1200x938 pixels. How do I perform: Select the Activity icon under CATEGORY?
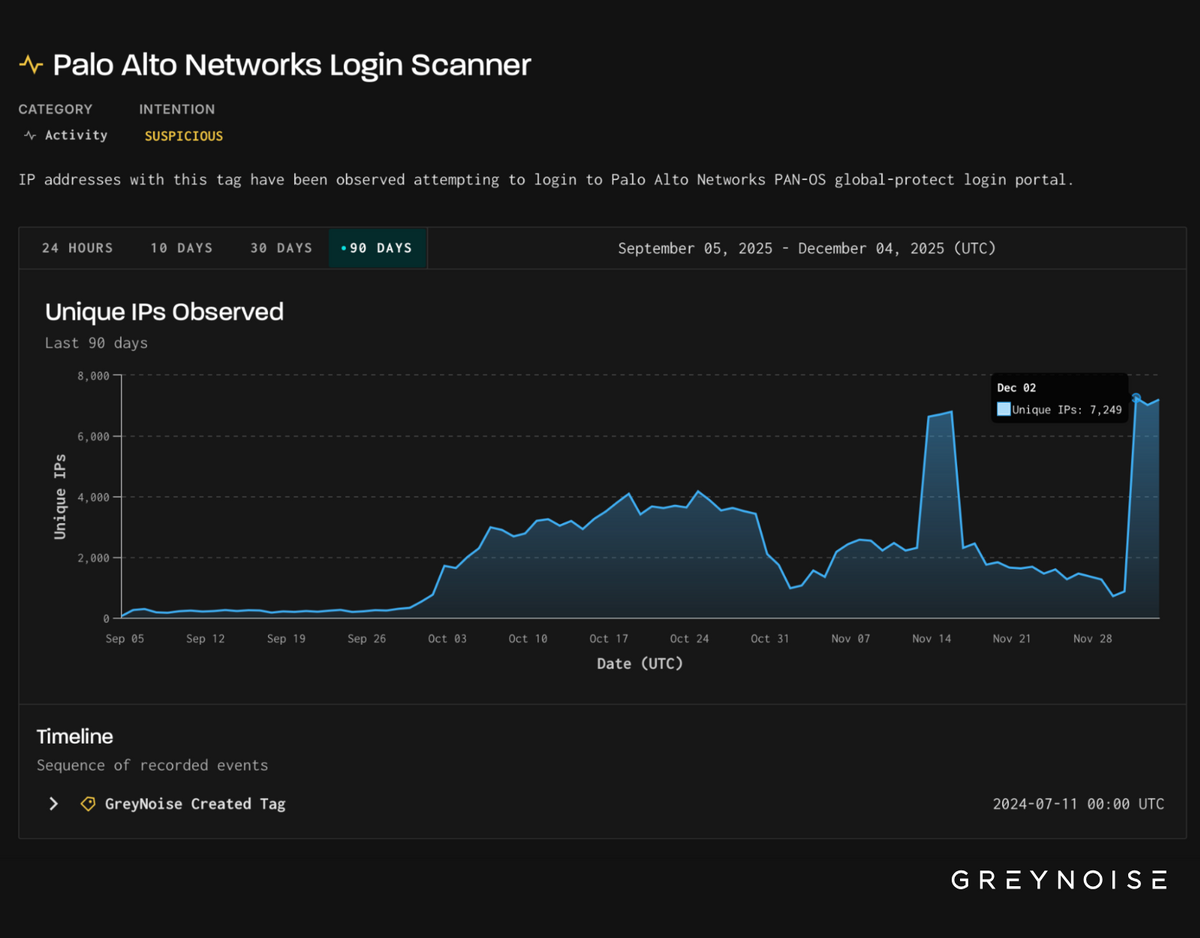(x=27, y=135)
